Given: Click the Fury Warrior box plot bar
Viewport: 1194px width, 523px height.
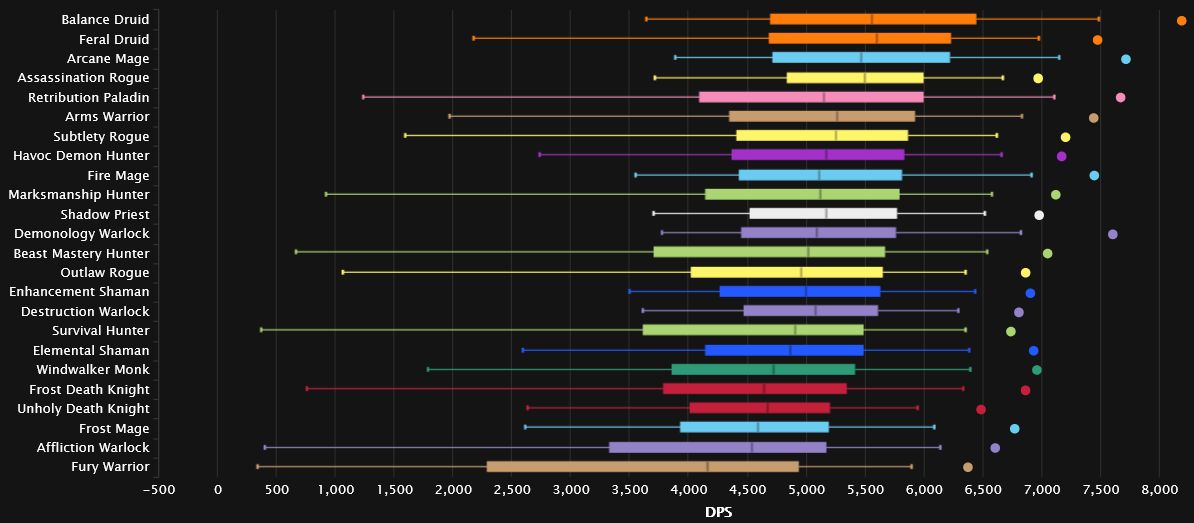Looking at the screenshot, I should click(642, 467).
